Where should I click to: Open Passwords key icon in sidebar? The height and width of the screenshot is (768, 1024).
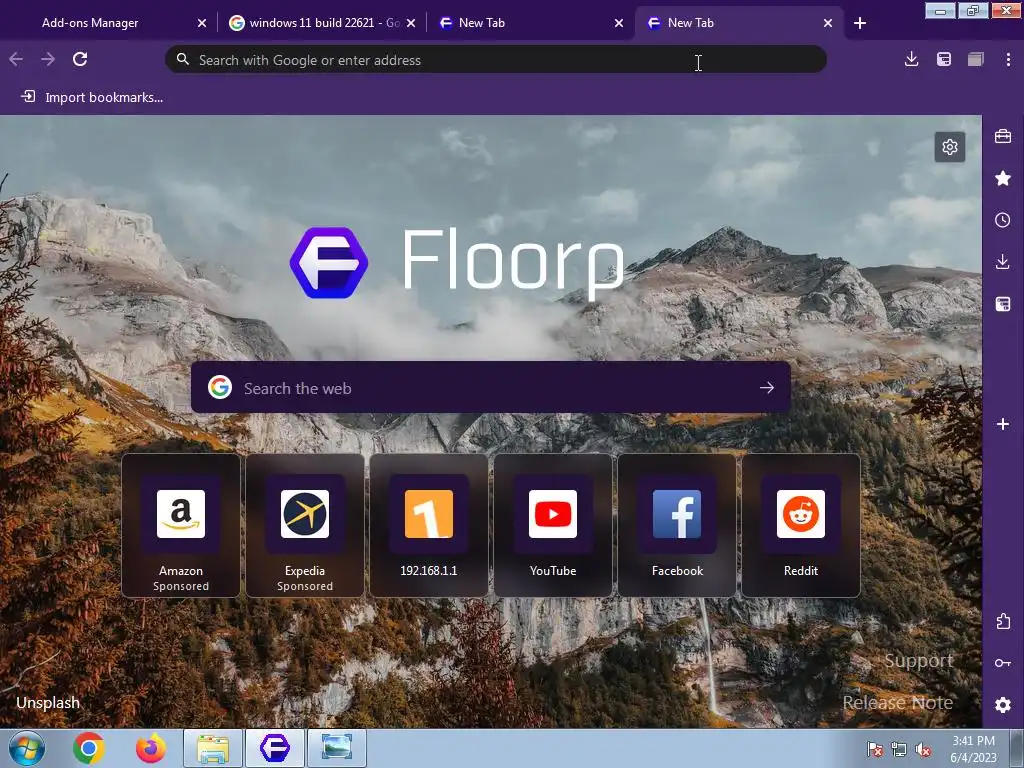(x=1002, y=663)
